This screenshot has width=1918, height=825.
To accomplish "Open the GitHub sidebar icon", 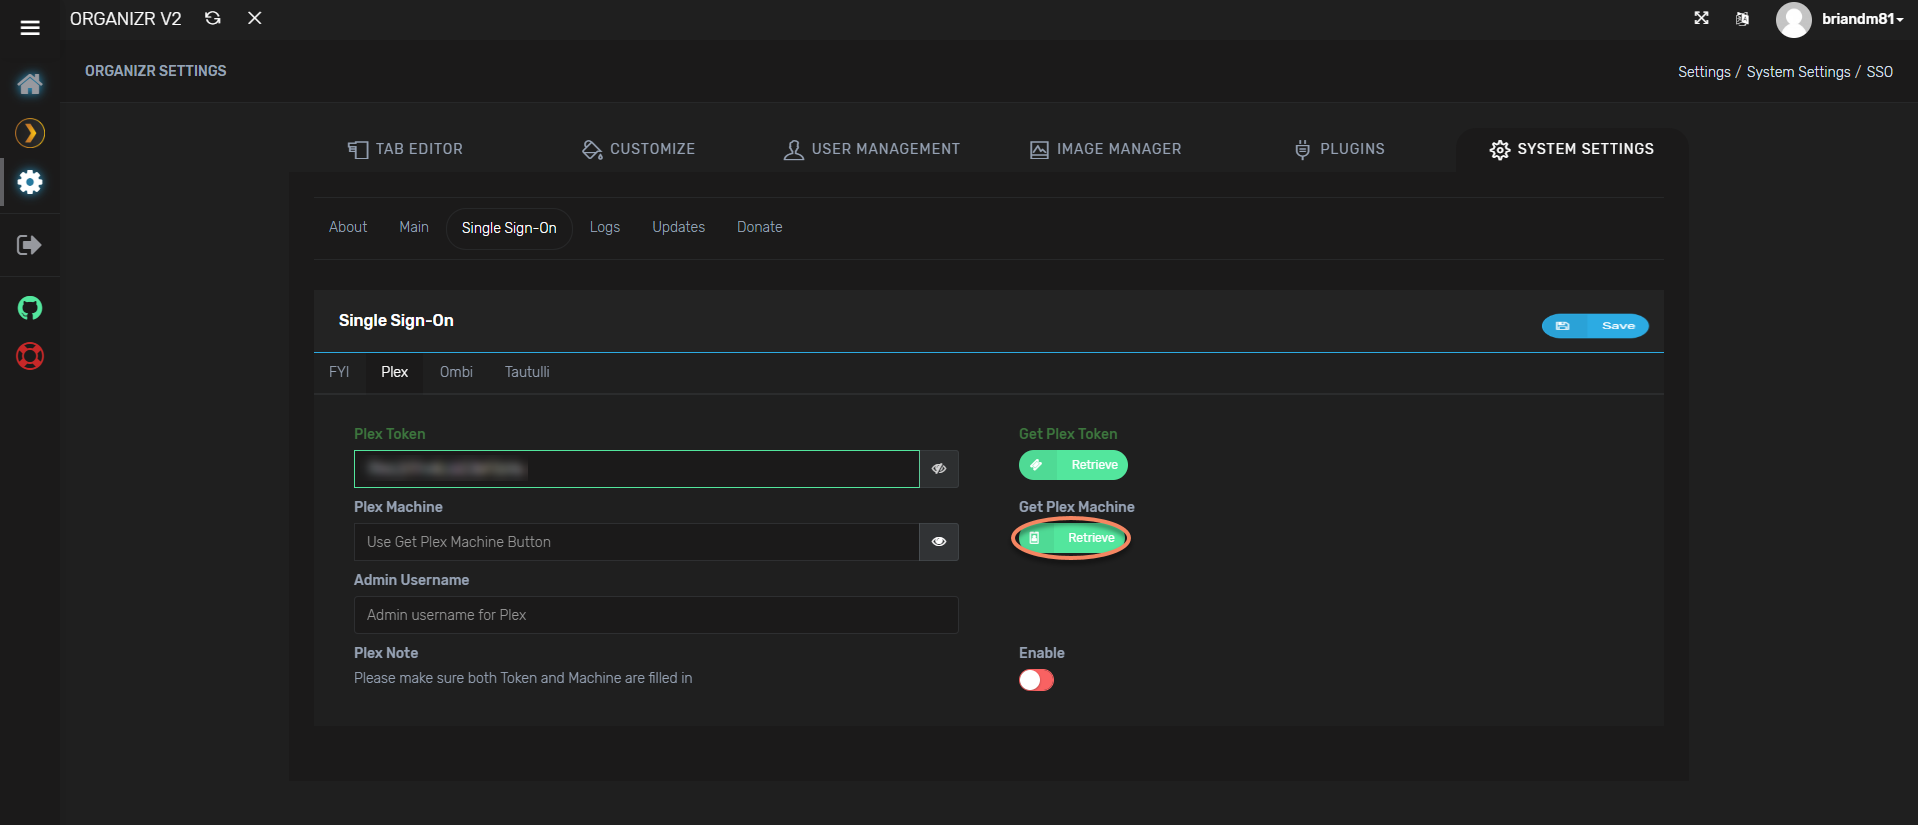I will [x=30, y=308].
